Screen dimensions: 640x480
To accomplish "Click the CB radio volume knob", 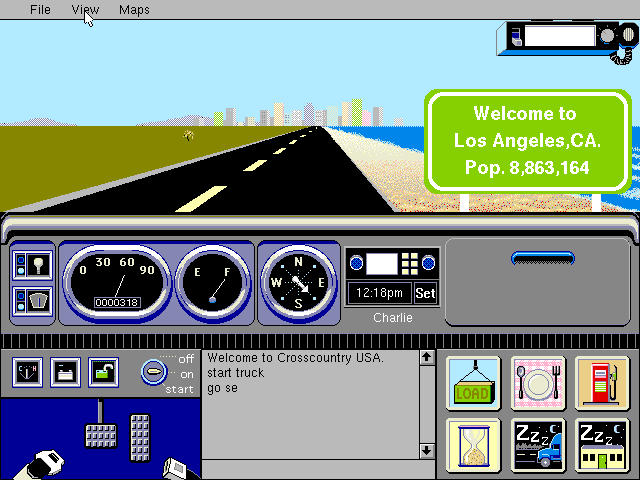I will (x=607, y=36).
